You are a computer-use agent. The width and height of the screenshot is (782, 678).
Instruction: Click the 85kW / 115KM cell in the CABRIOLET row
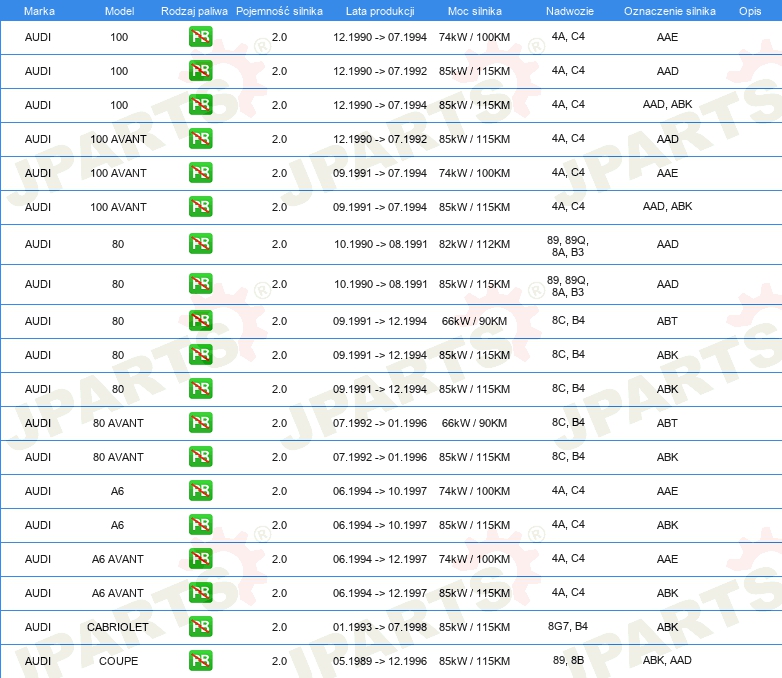474,627
